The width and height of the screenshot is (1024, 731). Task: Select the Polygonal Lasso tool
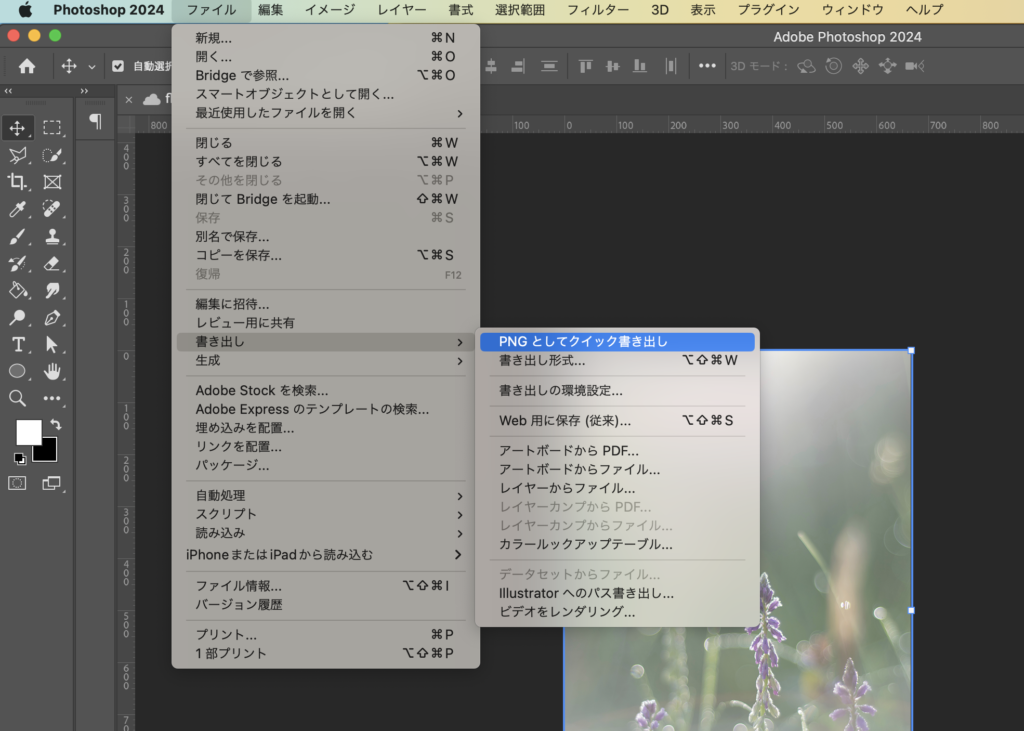coord(17,155)
